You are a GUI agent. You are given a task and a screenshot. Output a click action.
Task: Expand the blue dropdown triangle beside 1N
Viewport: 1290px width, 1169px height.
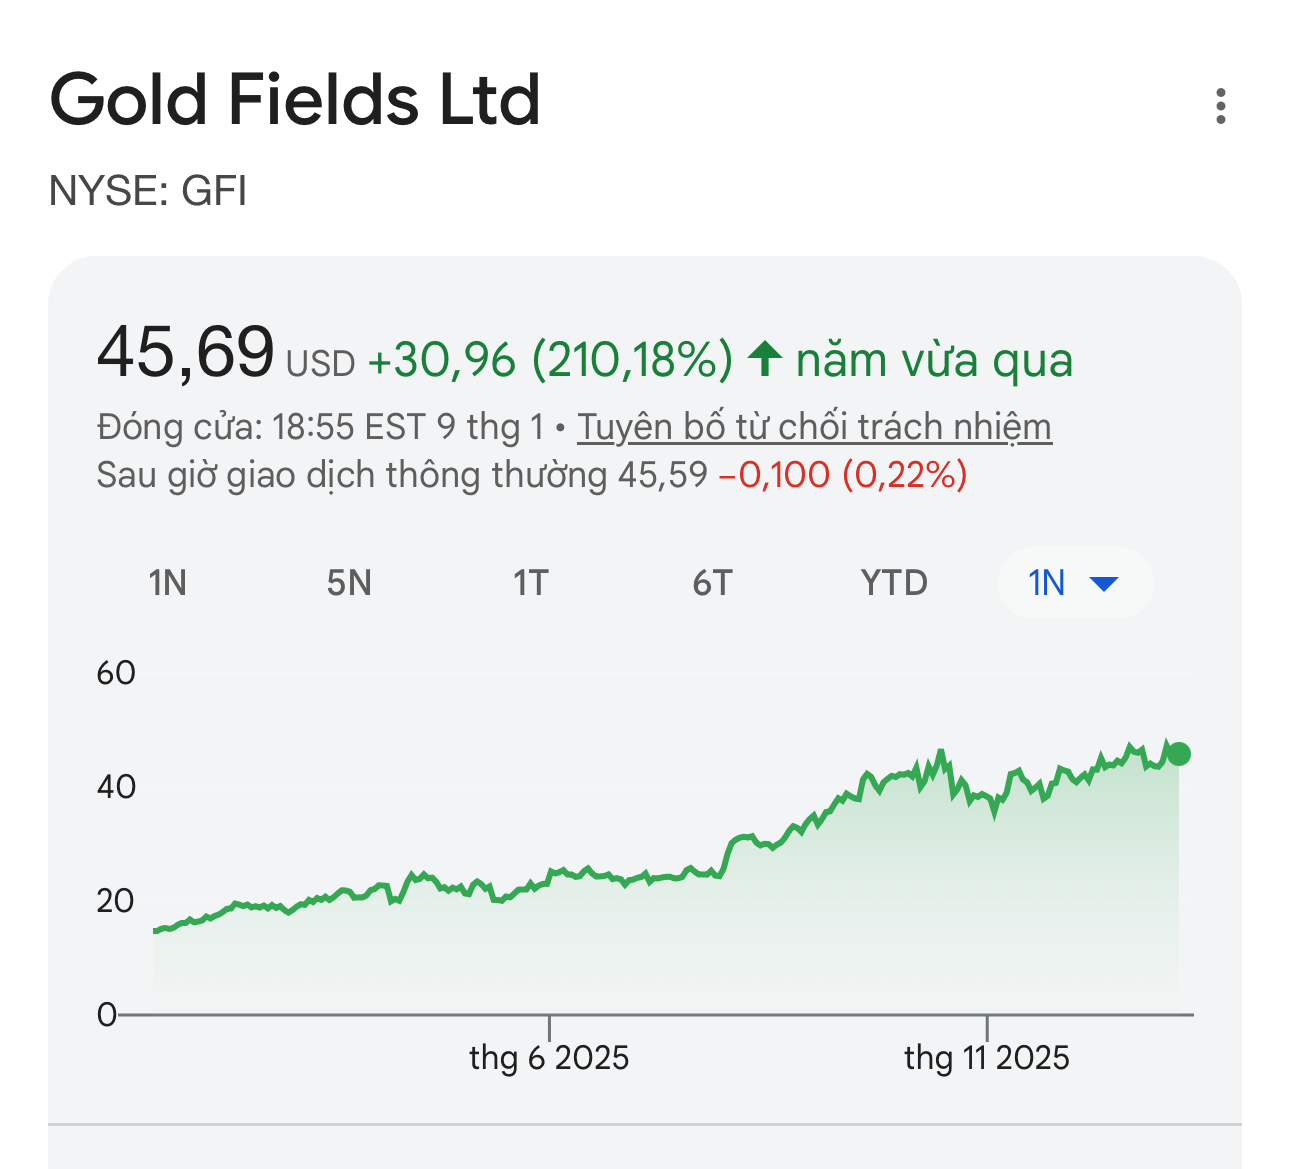tap(1103, 583)
